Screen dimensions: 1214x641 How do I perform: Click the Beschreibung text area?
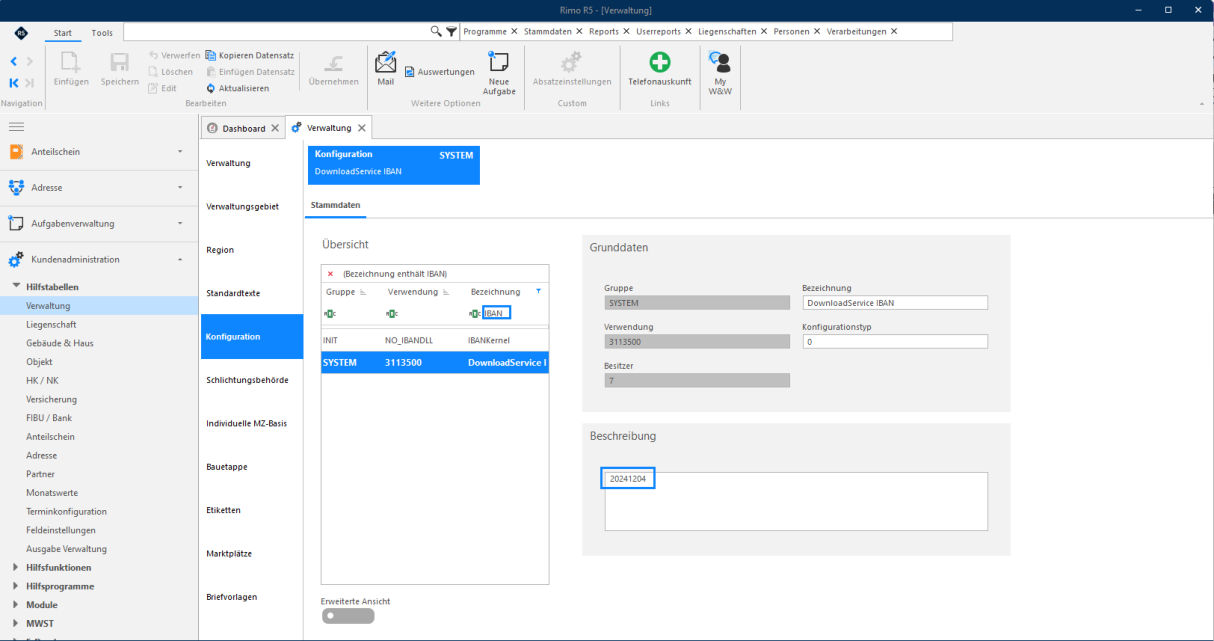point(796,501)
